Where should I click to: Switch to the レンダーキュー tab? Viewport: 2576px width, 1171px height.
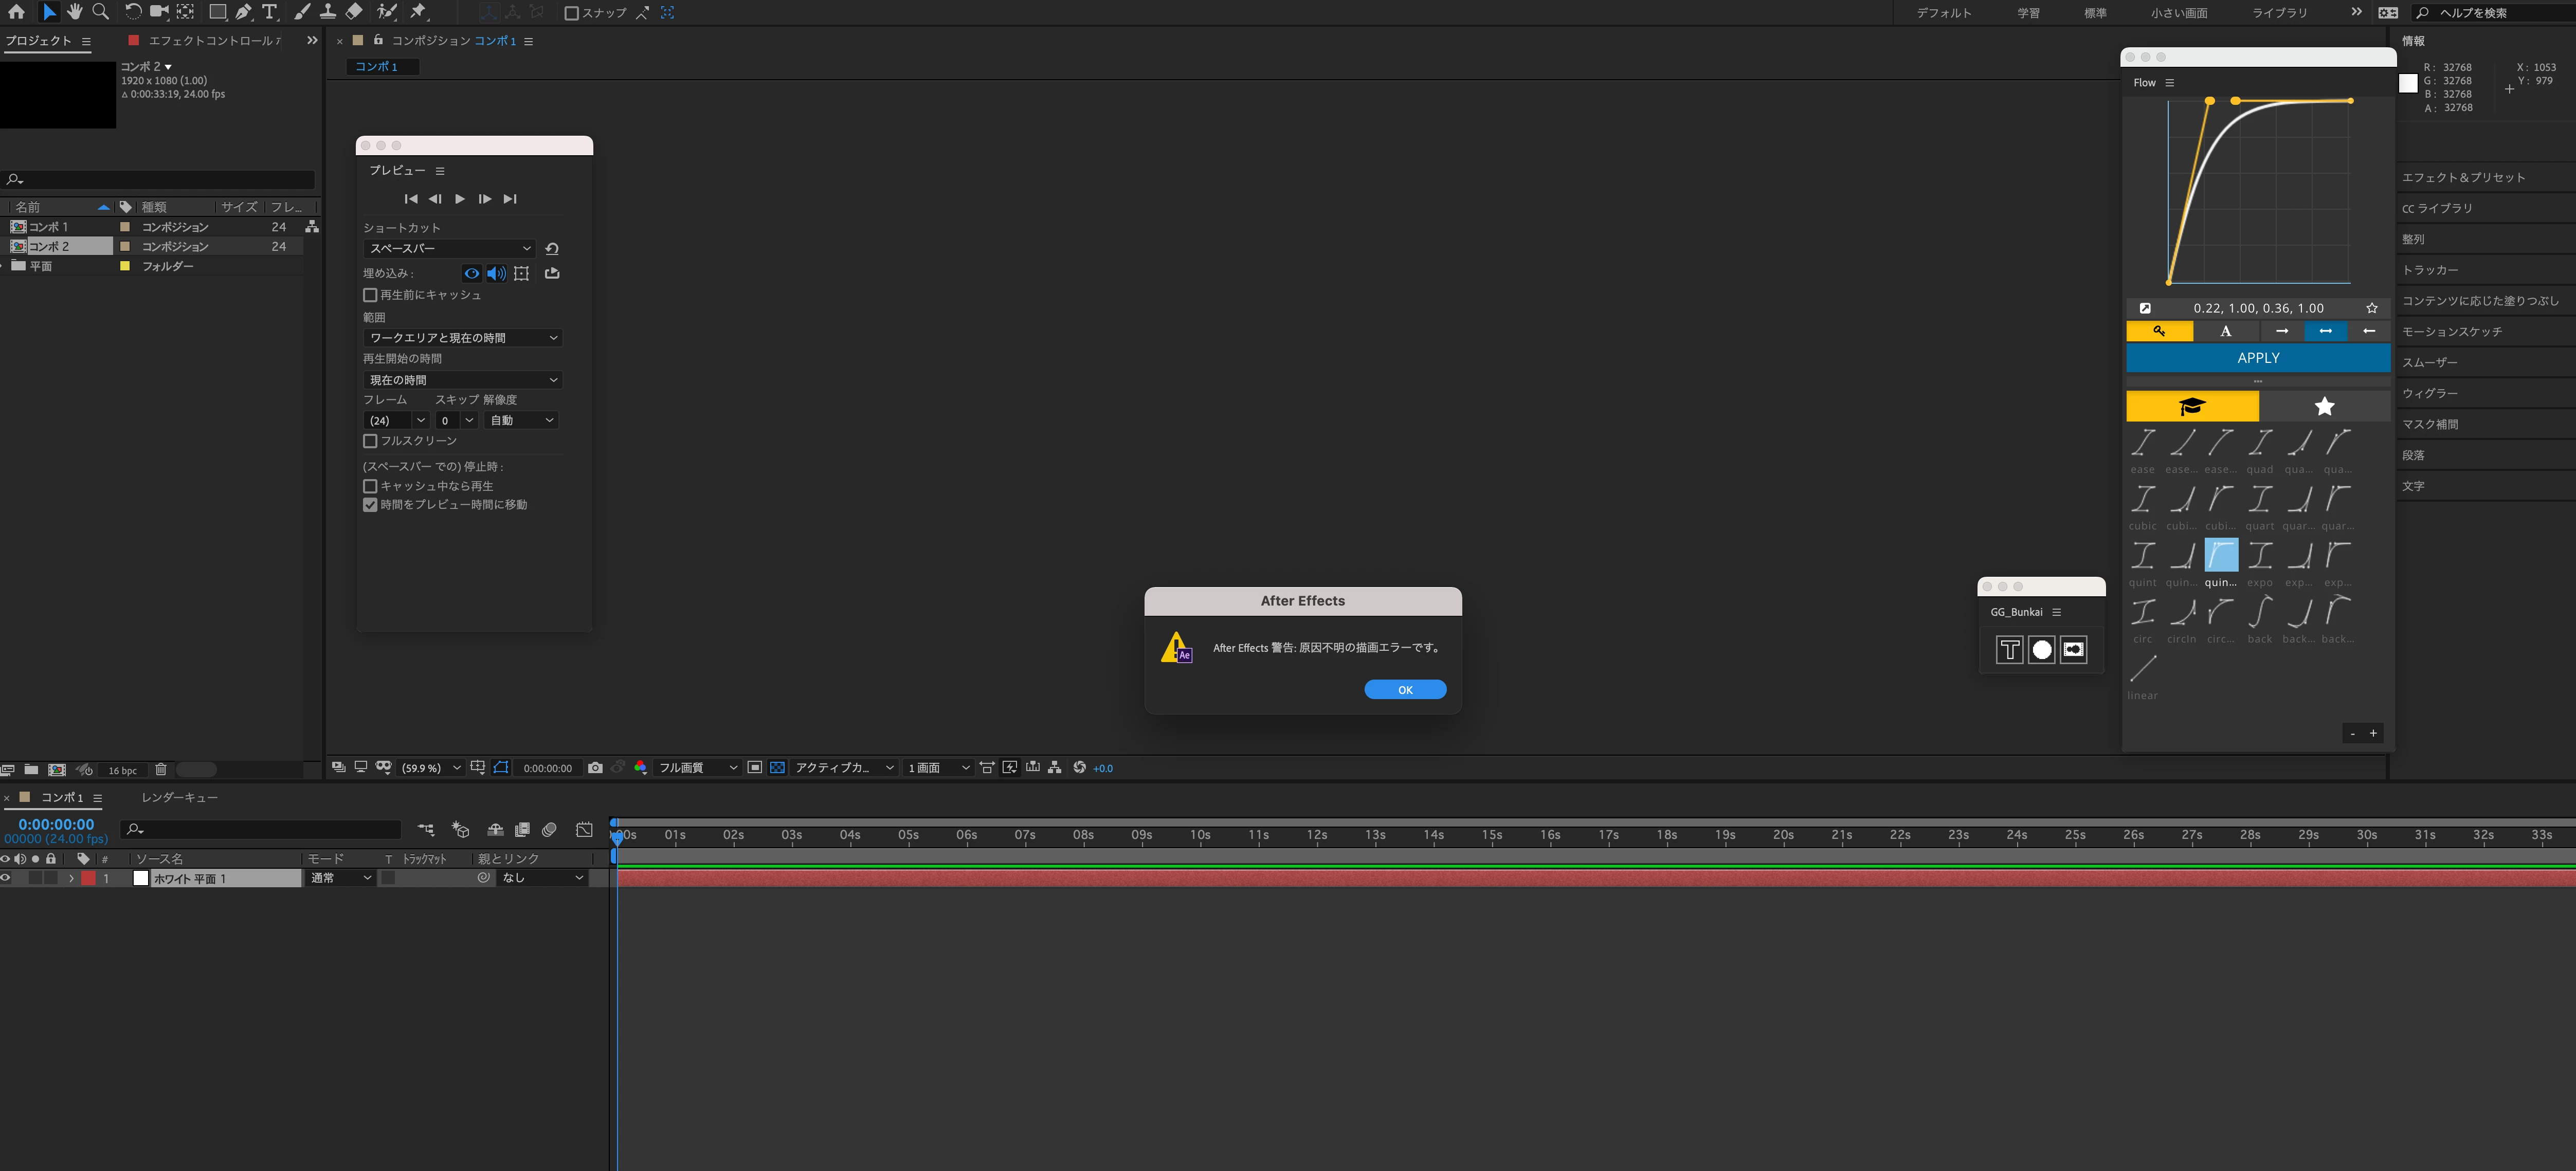[x=179, y=798]
